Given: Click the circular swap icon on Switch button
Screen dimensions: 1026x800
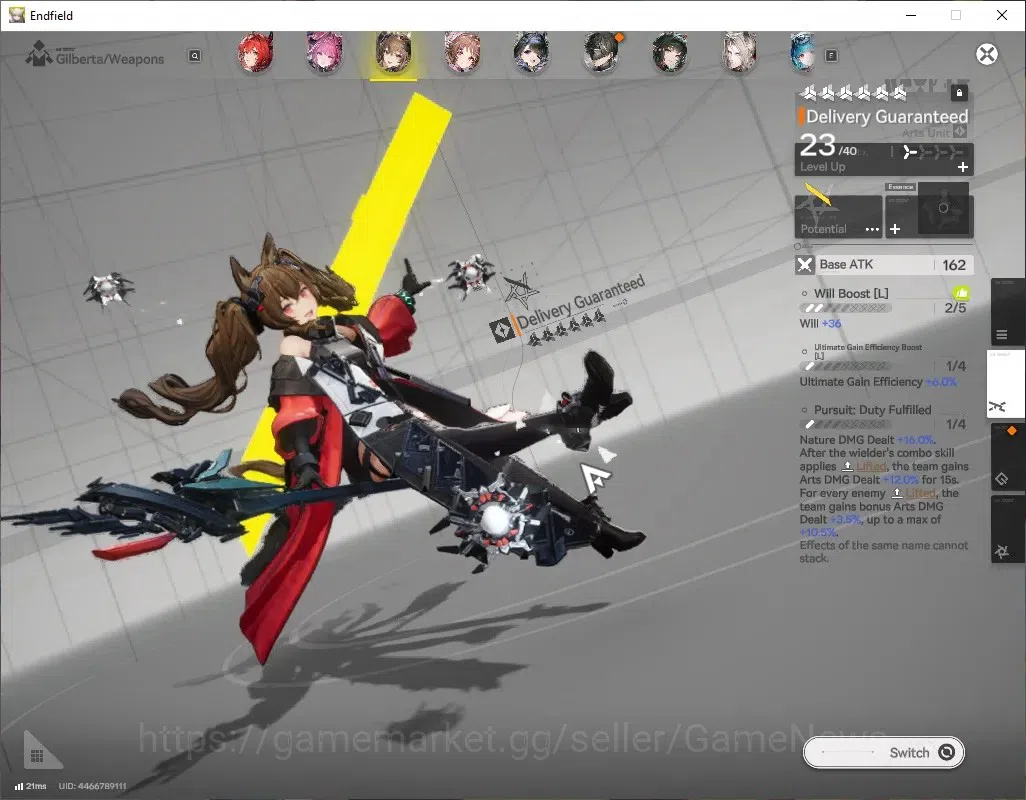Looking at the screenshot, I should (x=946, y=752).
